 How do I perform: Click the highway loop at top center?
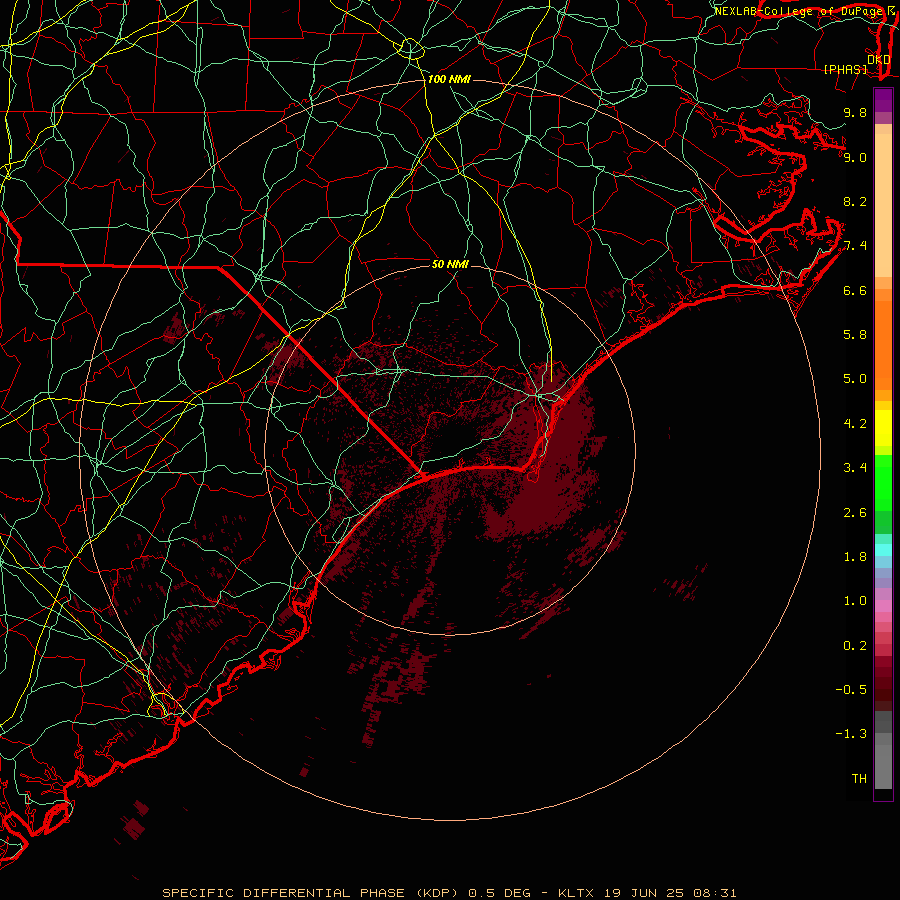pos(410,49)
